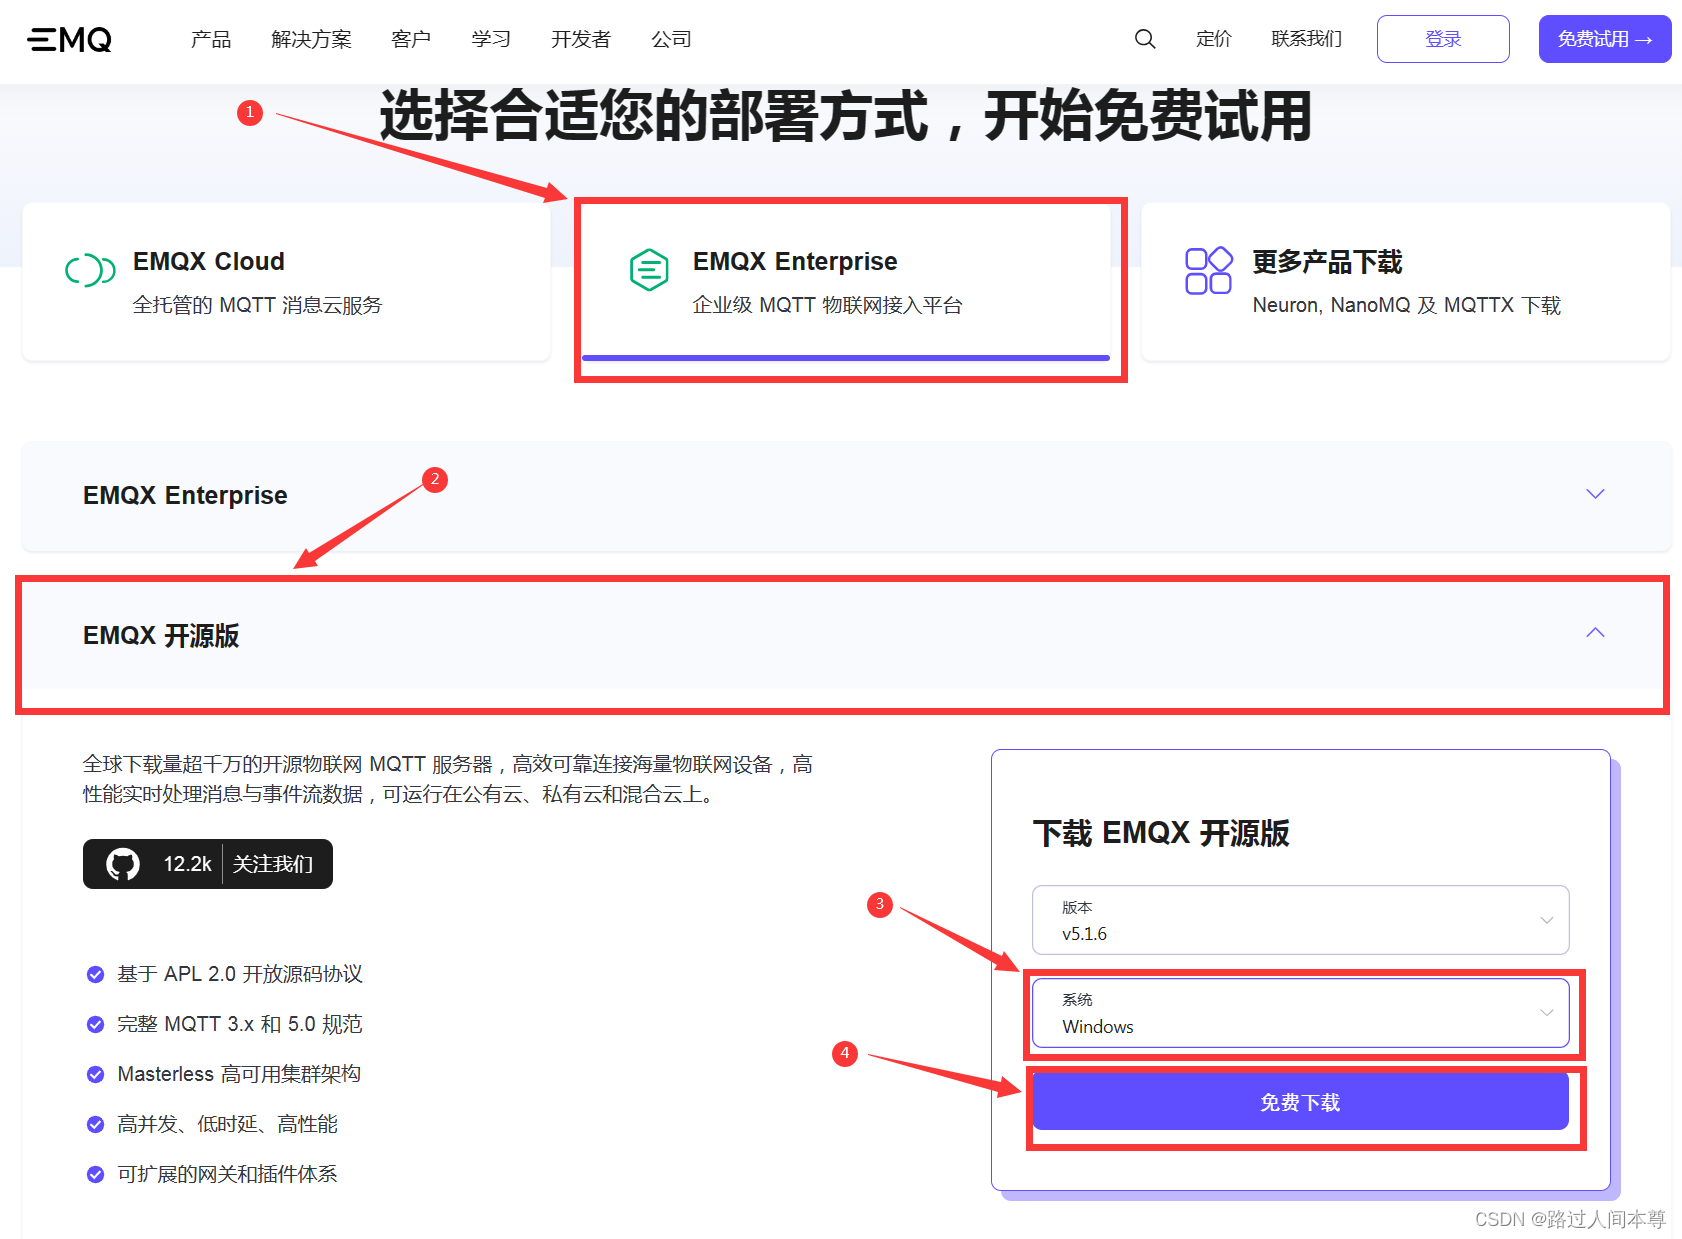Screen dimensions: 1682x1239
Task: Click the EMQX Enterprise hexagon icon
Action: (x=649, y=269)
